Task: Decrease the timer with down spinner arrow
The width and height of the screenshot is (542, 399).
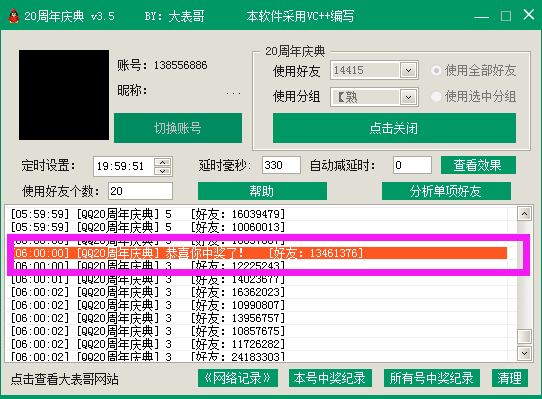Action: pos(162,171)
